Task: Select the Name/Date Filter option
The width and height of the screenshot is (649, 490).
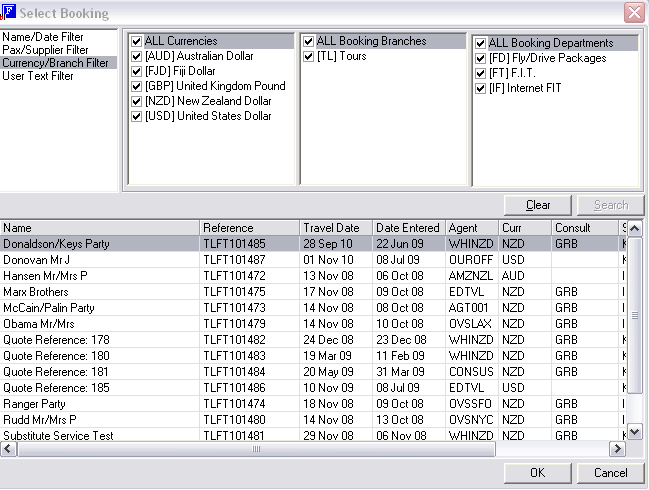Action: pos(44,37)
